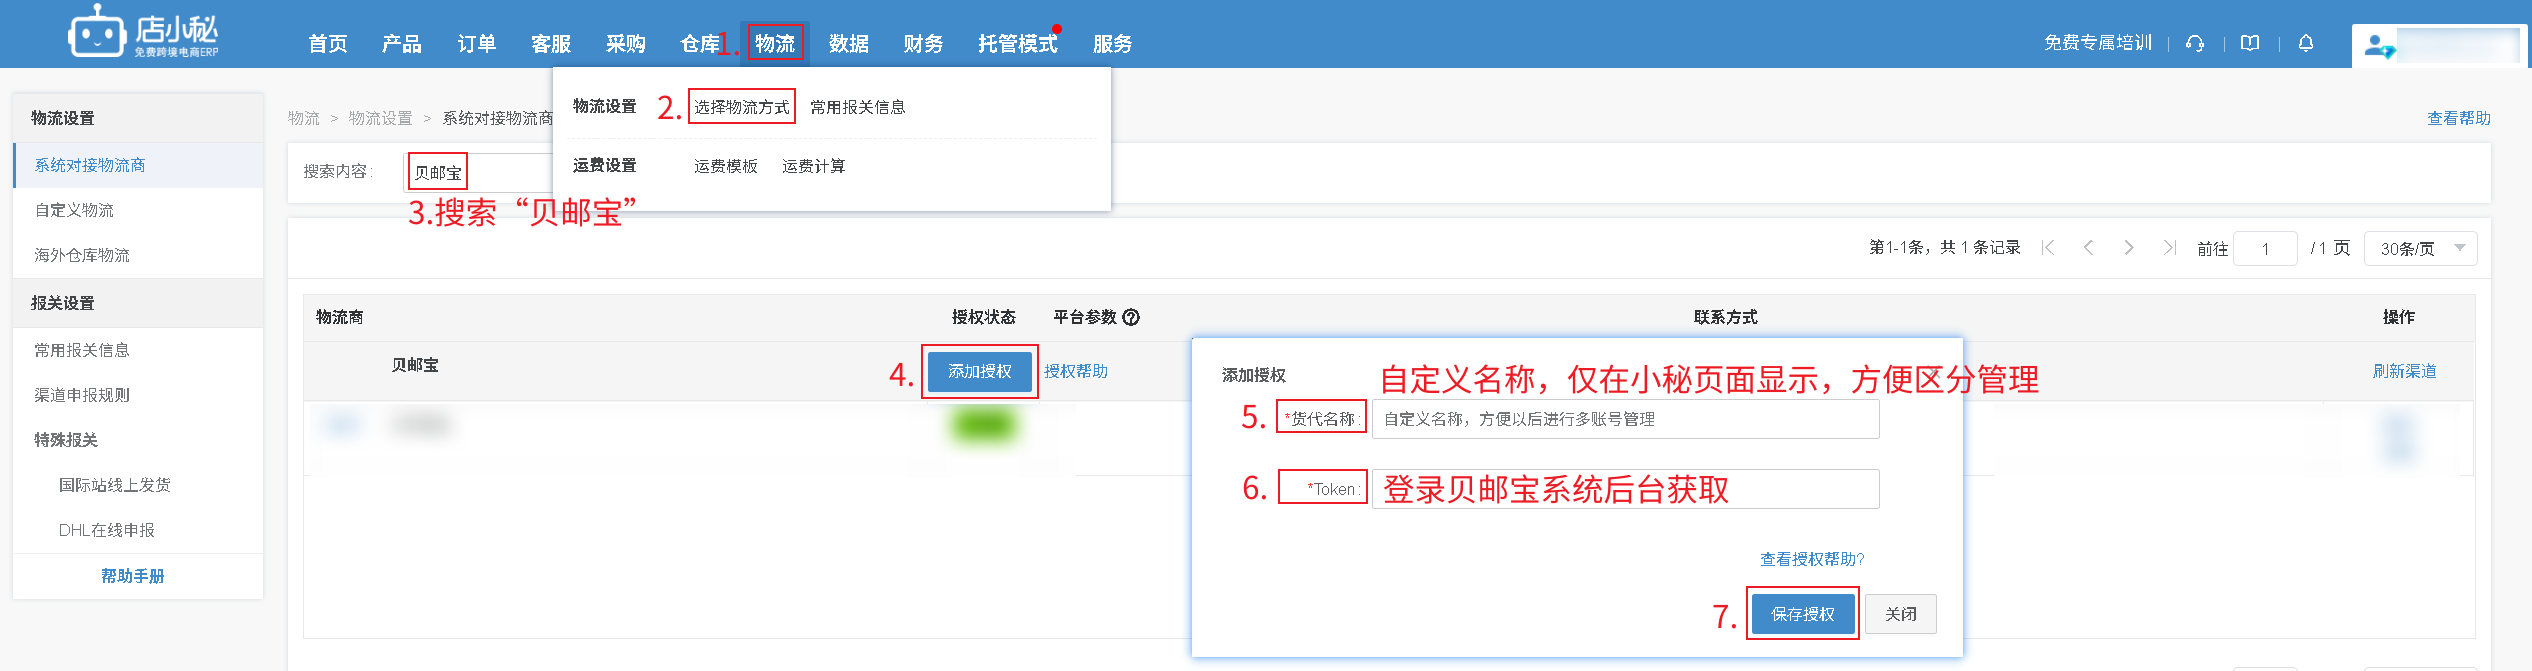Click 刷新渠道 link in 操作 column
2532x671 pixels.
[x=2404, y=371]
